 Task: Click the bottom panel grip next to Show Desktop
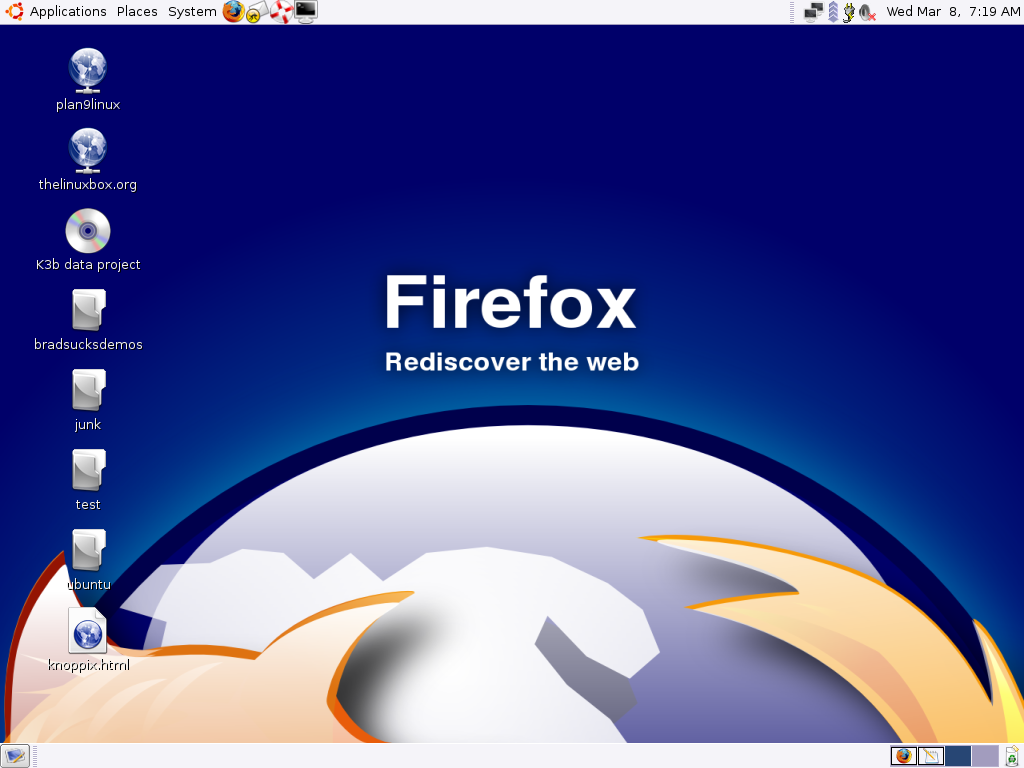pyautogui.click(x=34, y=756)
